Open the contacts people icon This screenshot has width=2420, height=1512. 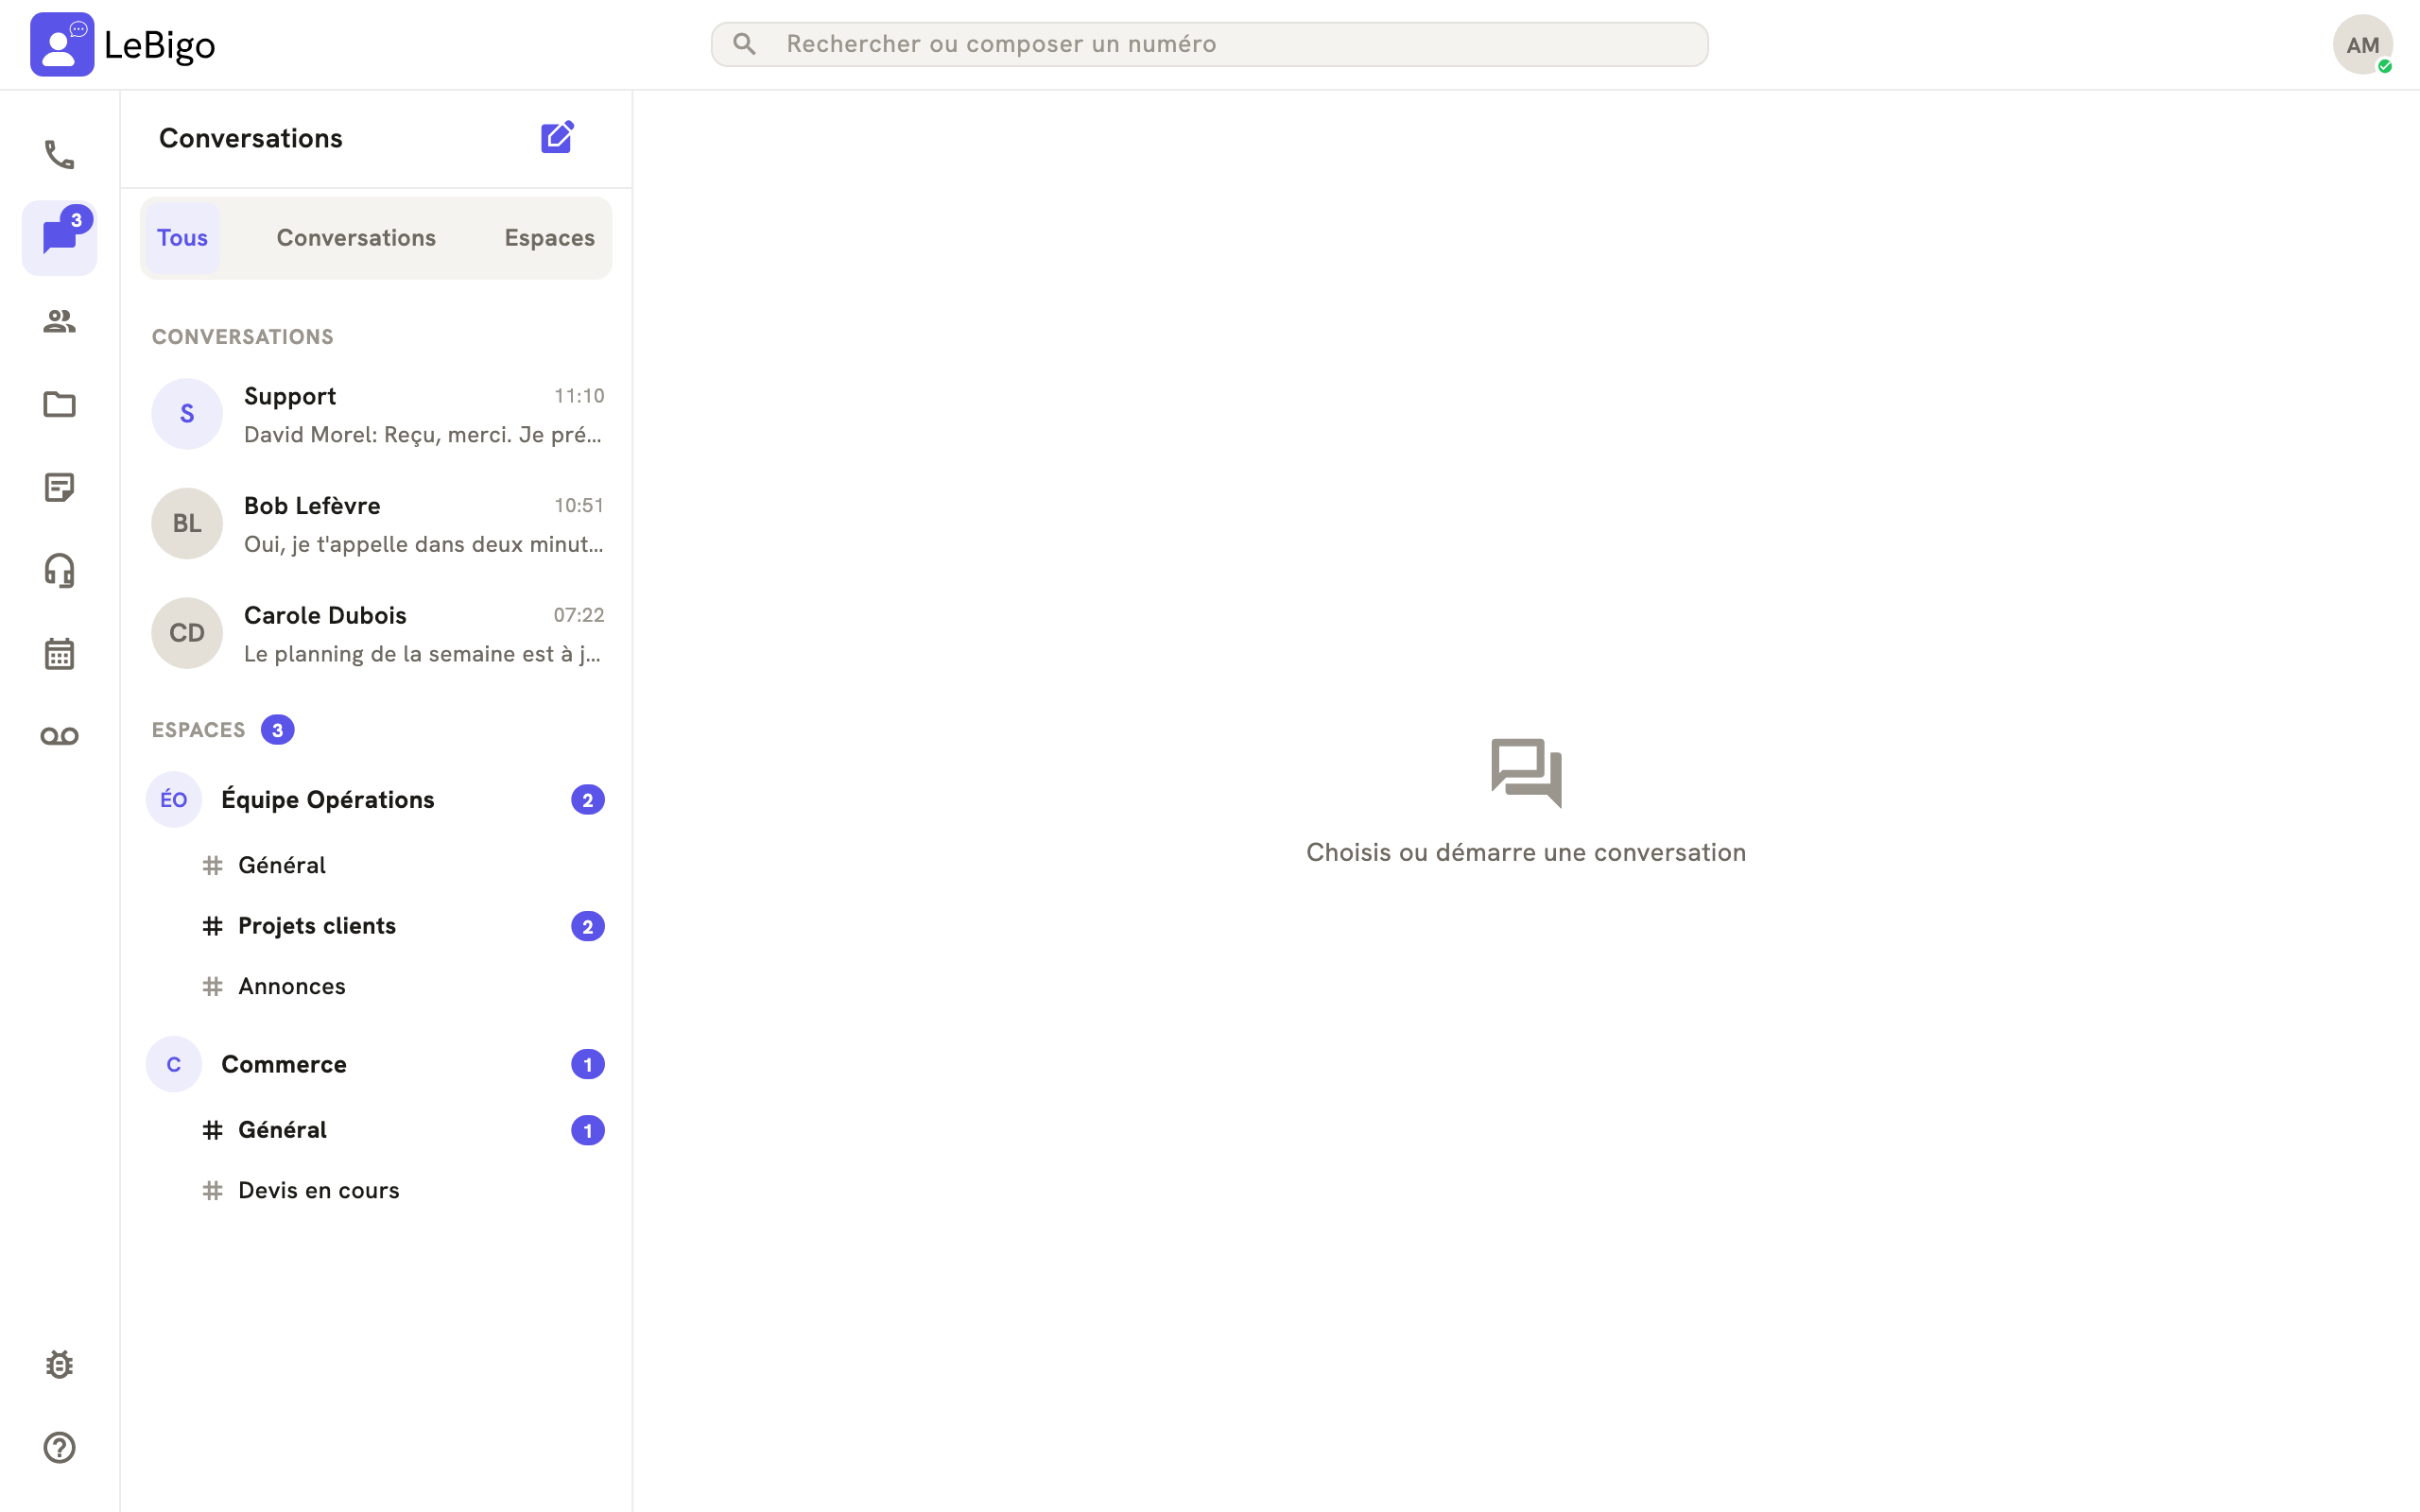59,321
